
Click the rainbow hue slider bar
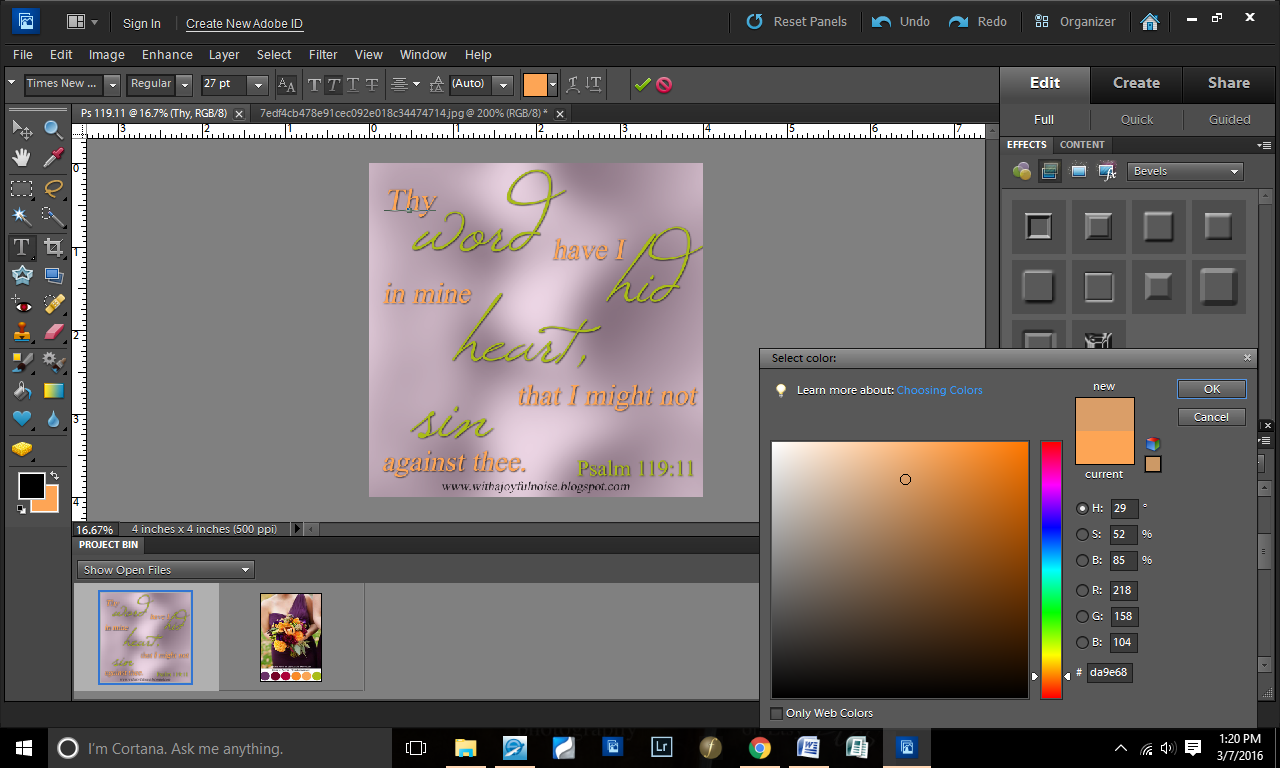tap(1051, 560)
